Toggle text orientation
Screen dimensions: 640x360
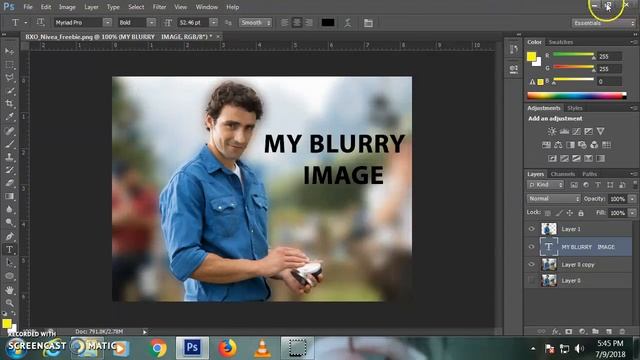click(40, 22)
